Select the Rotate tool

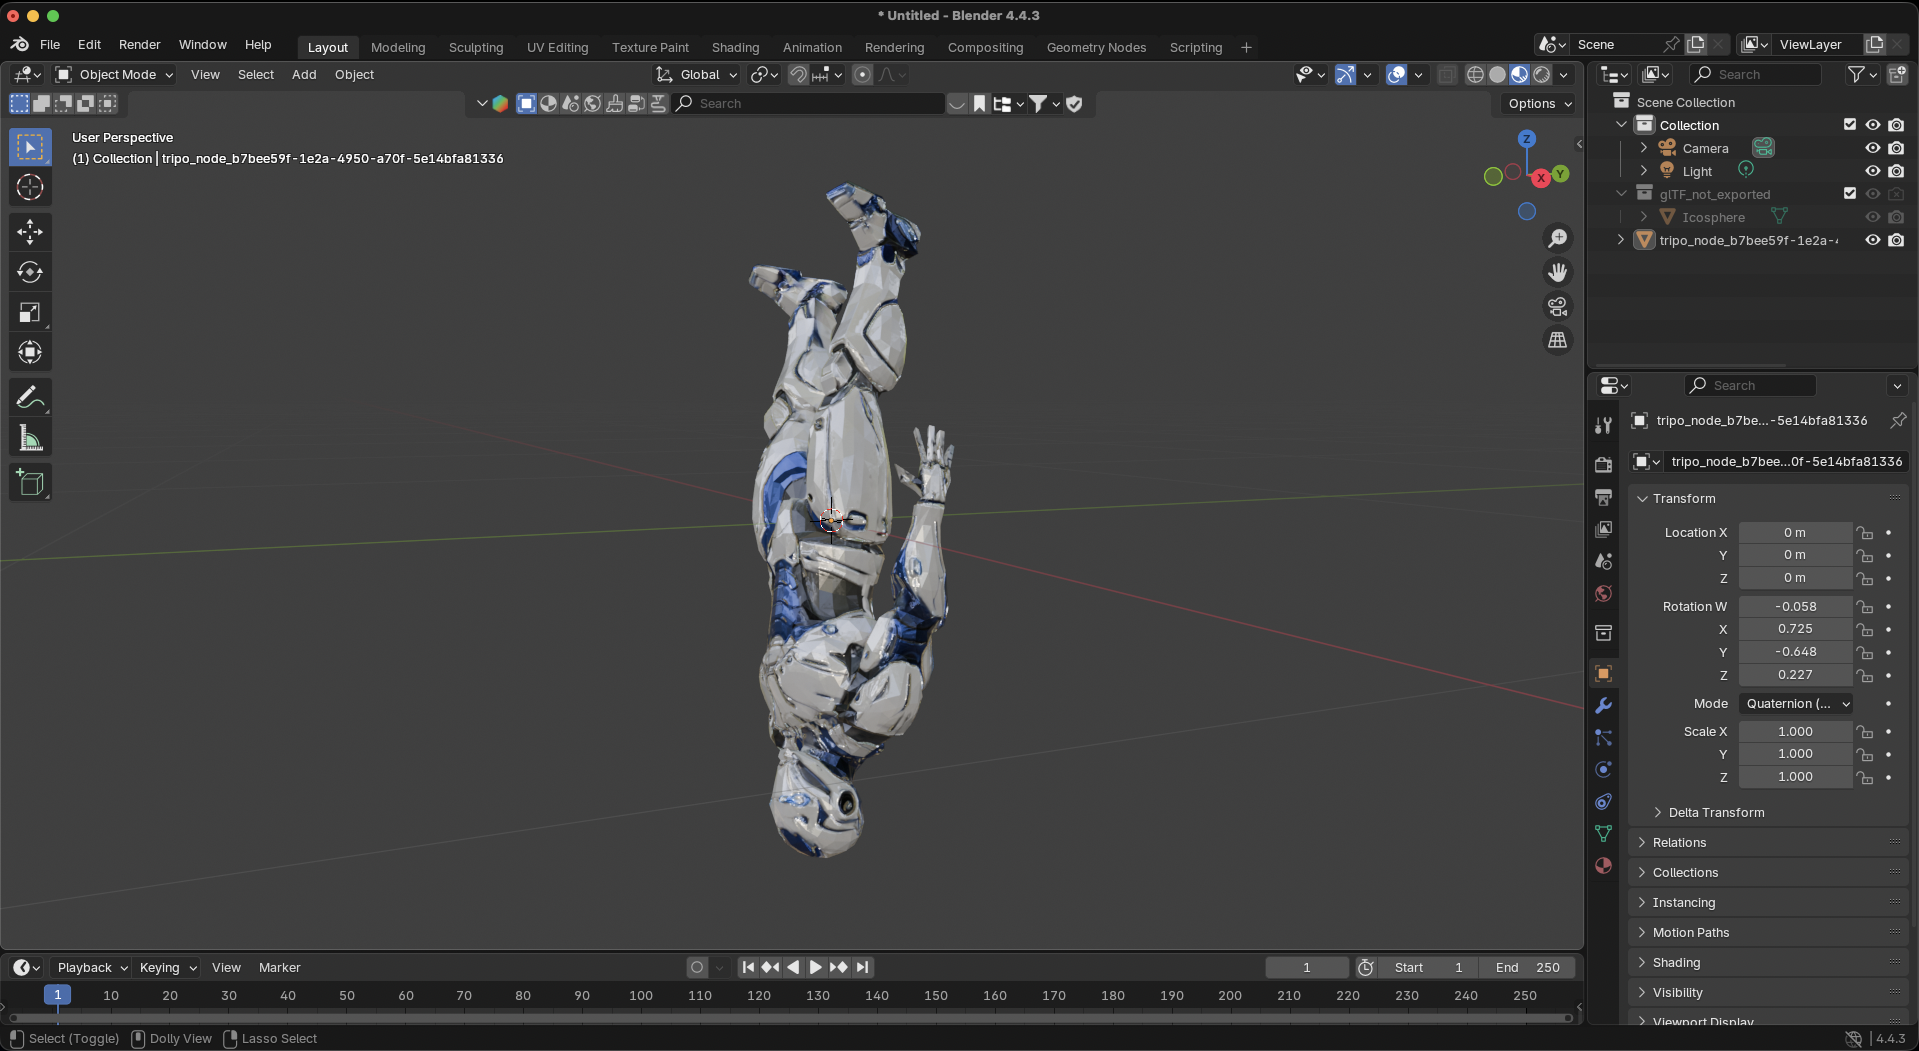(30, 272)
